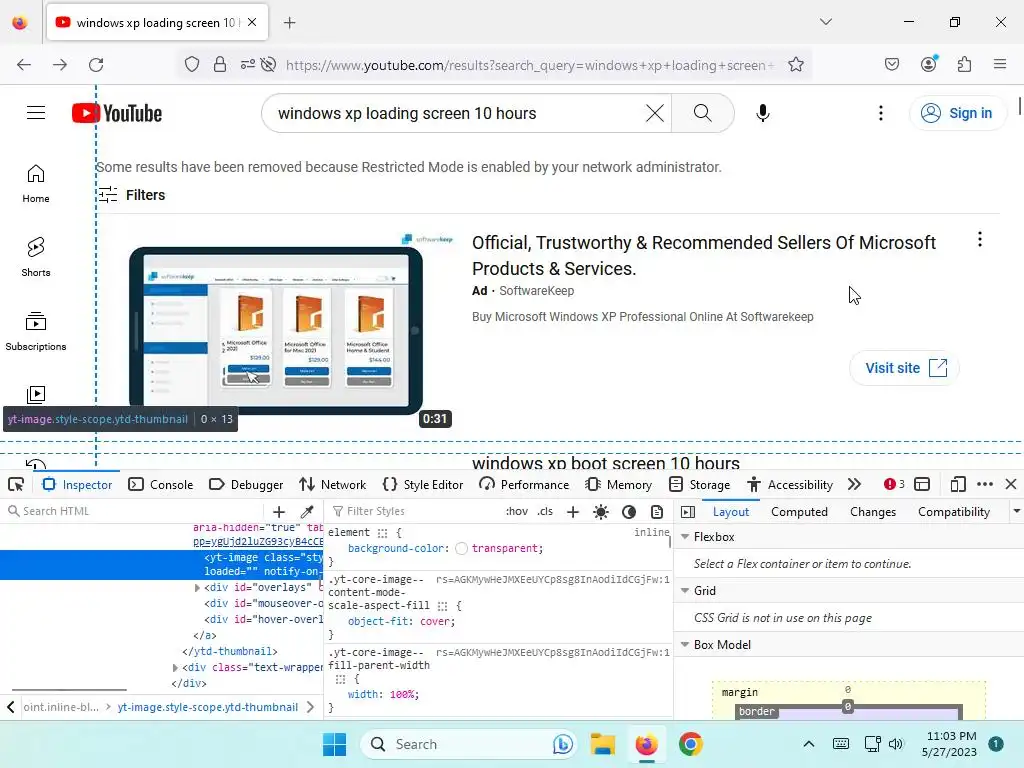1024x768 pixels.
Task: Switch to the Debugger tab
Action: pyautogui.click(x=246, y=485)
